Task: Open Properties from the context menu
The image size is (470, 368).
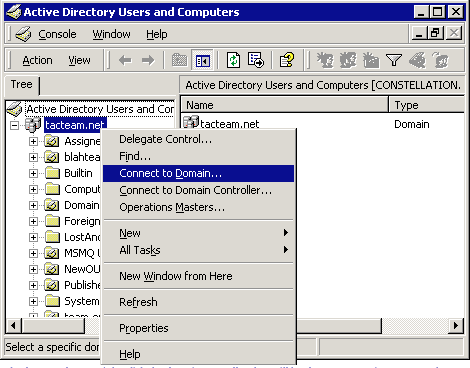Action: [x=198, y=328]
